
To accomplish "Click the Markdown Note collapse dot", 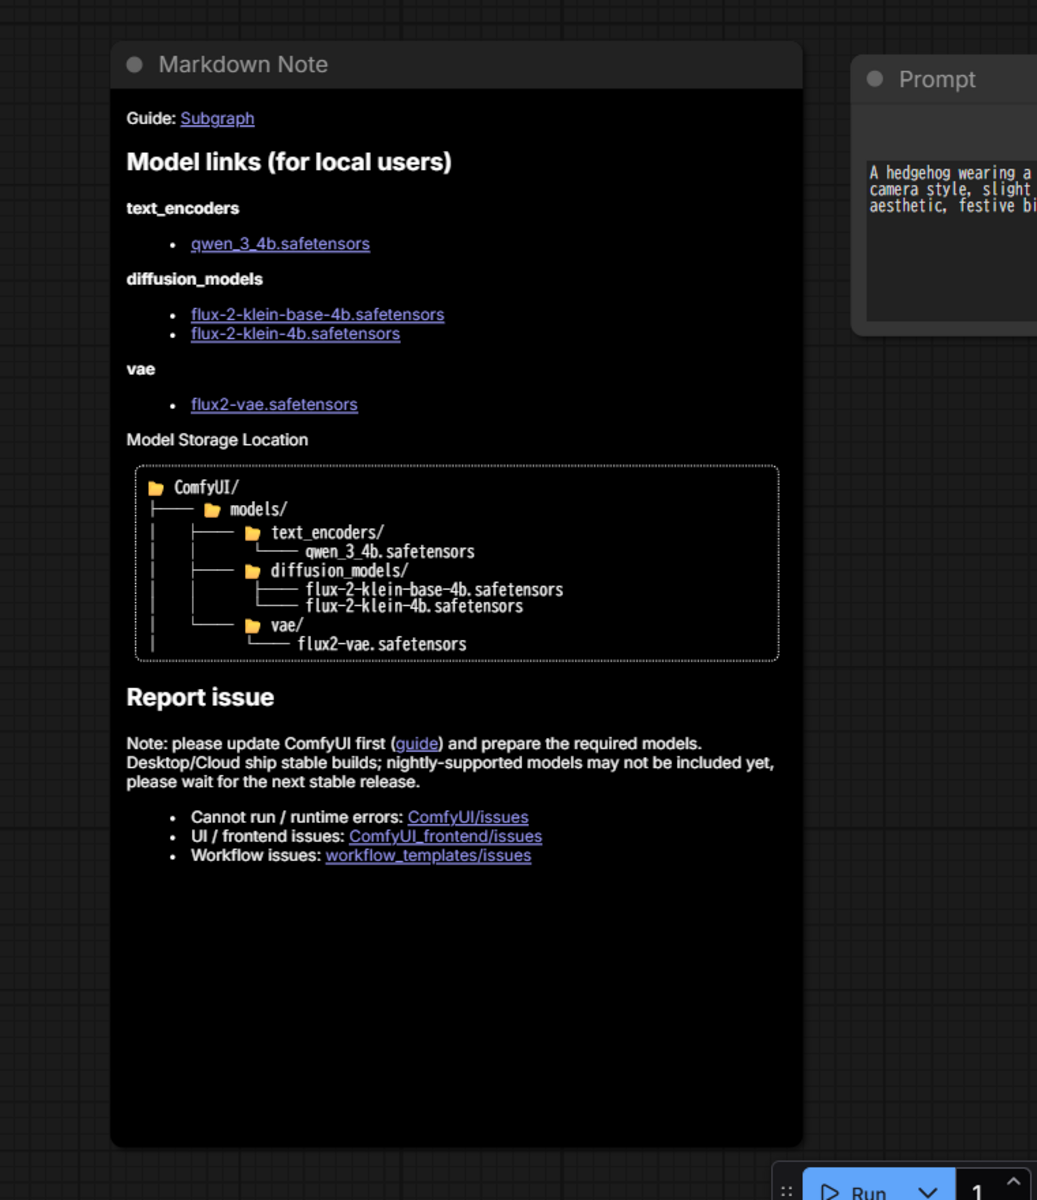I will pos(135,65).
